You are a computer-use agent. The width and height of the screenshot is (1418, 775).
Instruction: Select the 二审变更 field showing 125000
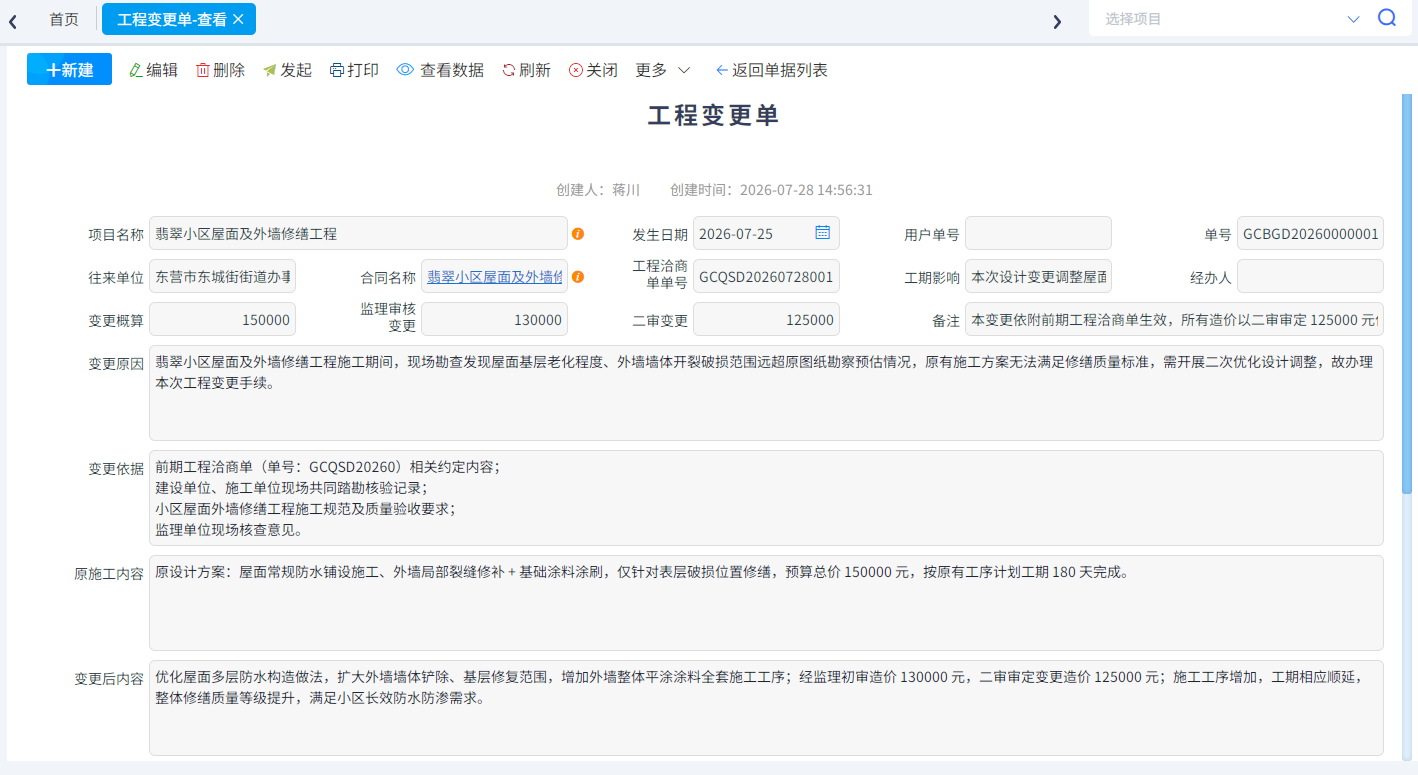click(766, 319)
